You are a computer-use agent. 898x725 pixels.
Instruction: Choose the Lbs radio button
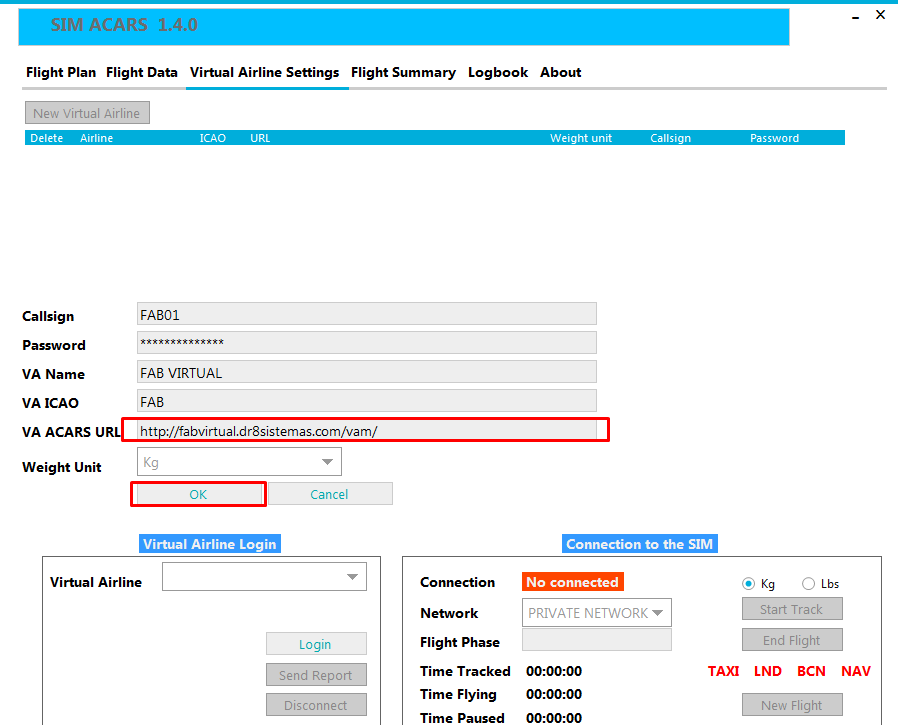tap(808, 584)
